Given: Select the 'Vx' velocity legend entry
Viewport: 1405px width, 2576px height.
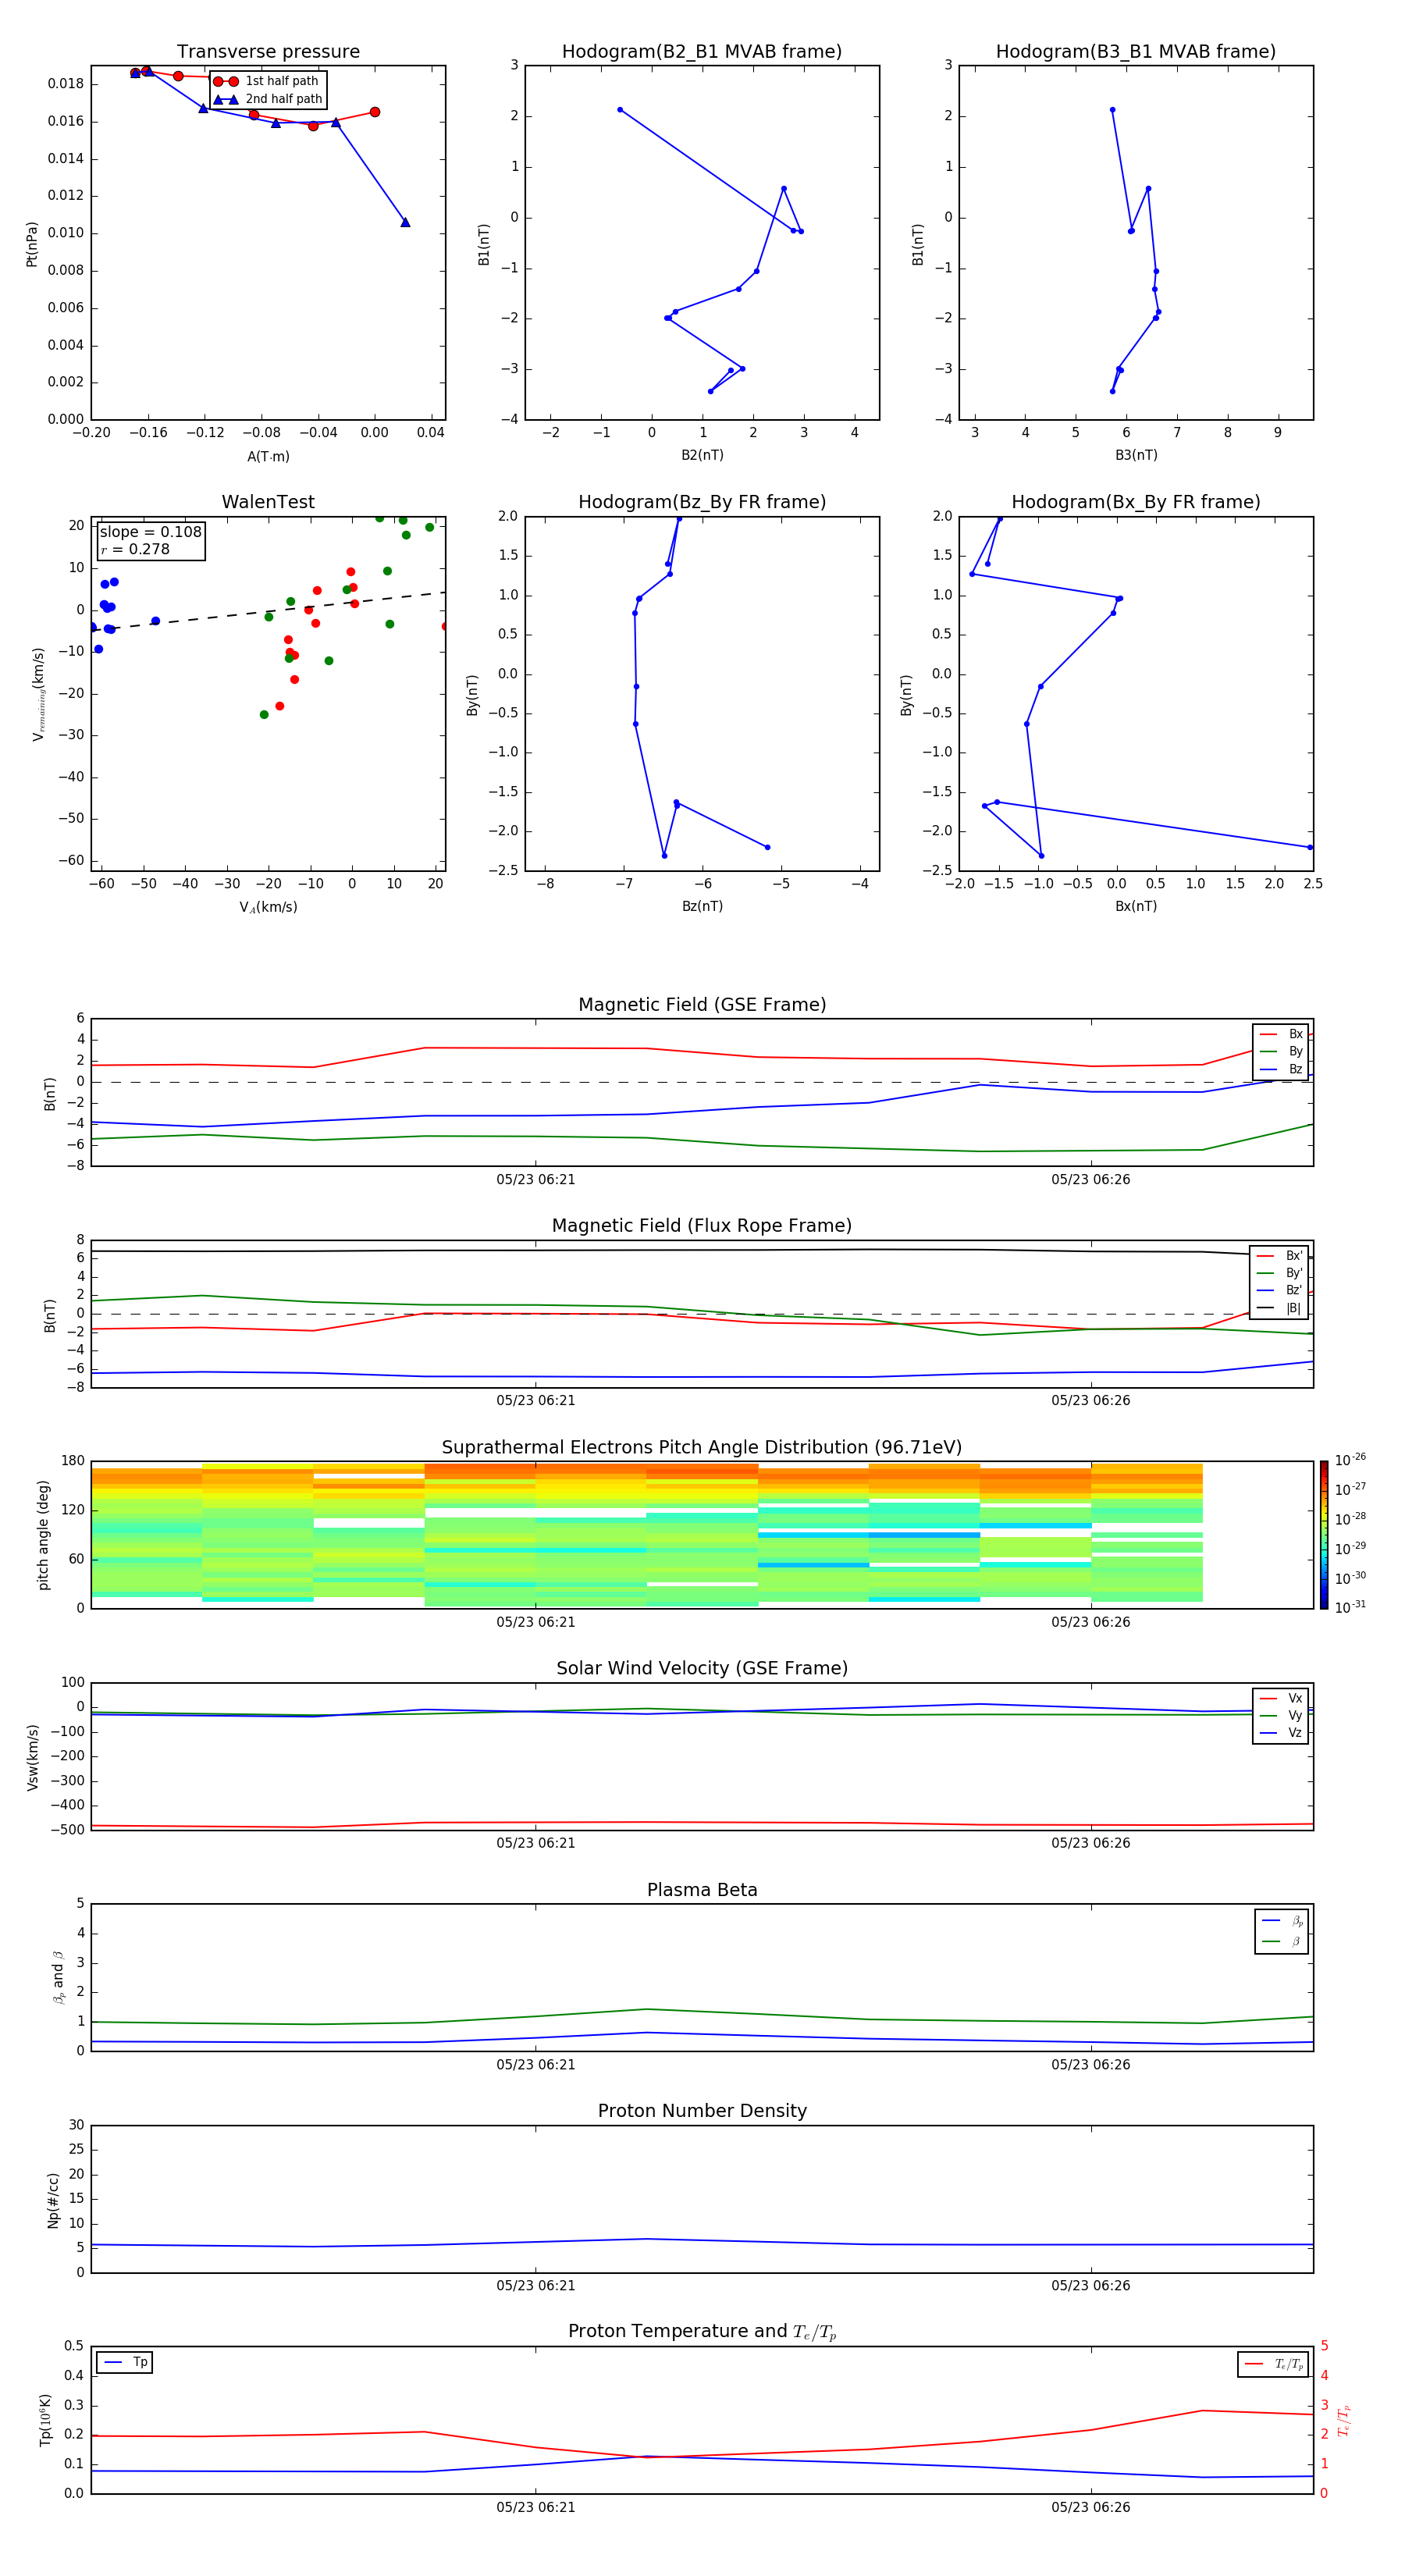Looking at the screenshot, I should [x=1282, y=1698].
